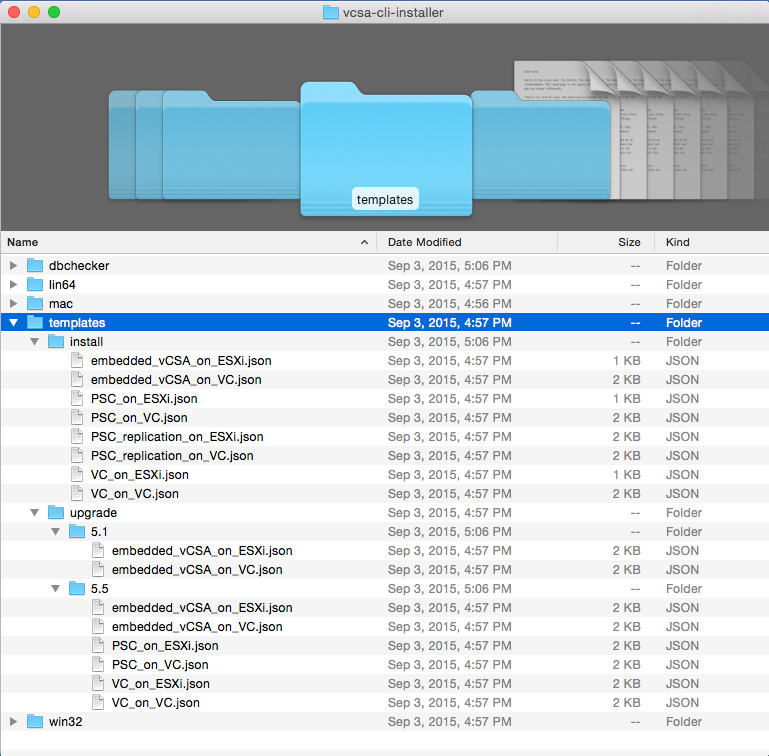This screenshot has width=769, height=756.
Task: Select VC_on_ESXi.json under install
Action: coord(140,475)
